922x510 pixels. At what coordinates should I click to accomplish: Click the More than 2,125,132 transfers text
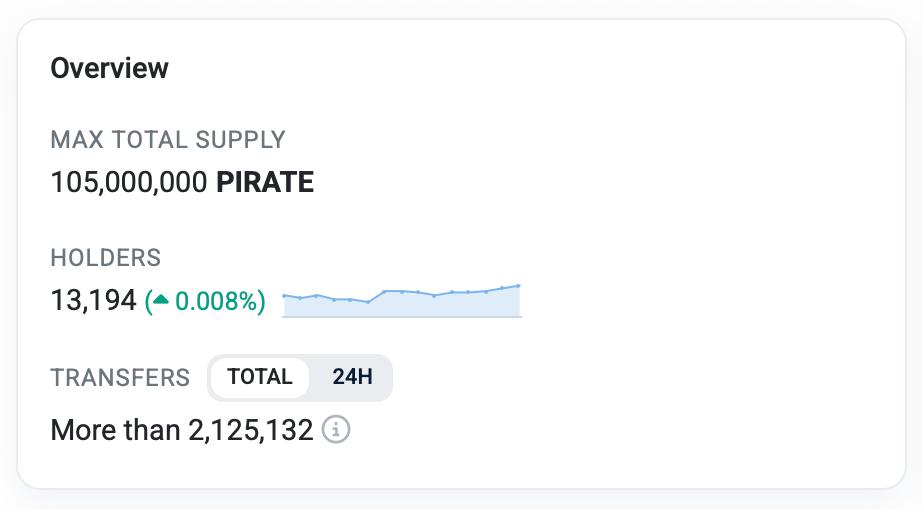pos(182,431)
